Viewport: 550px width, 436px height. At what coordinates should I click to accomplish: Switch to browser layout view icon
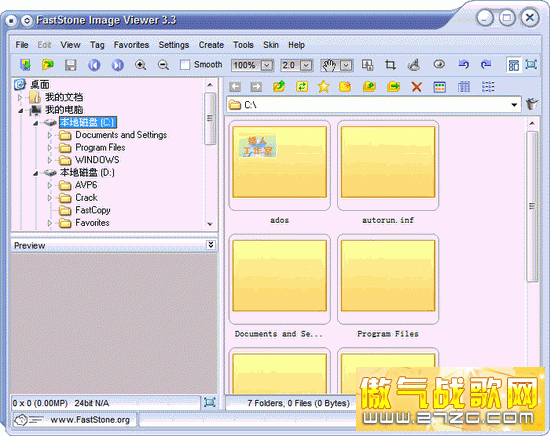[514, 65]
